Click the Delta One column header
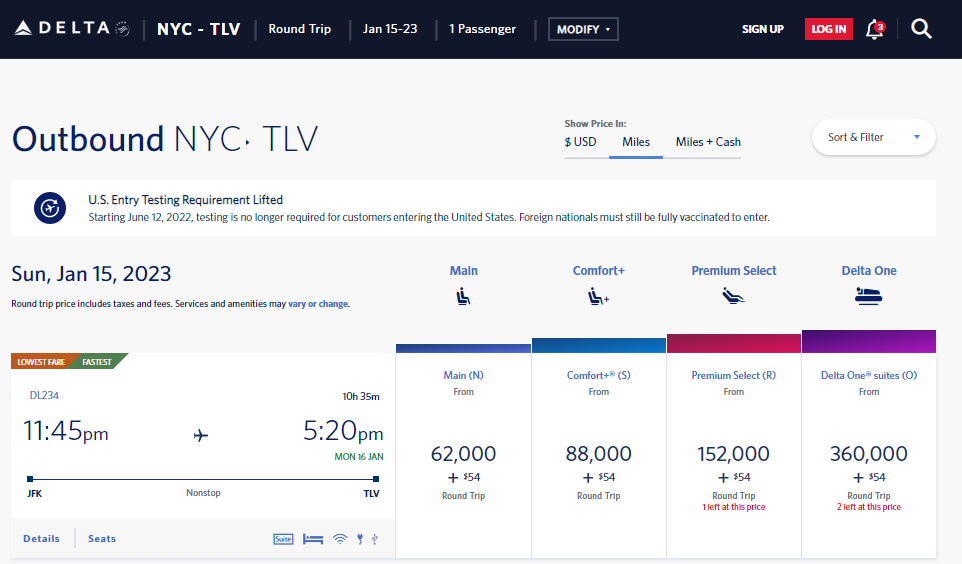This screenshot has height=564, width=962. click(x=869, y=271)
